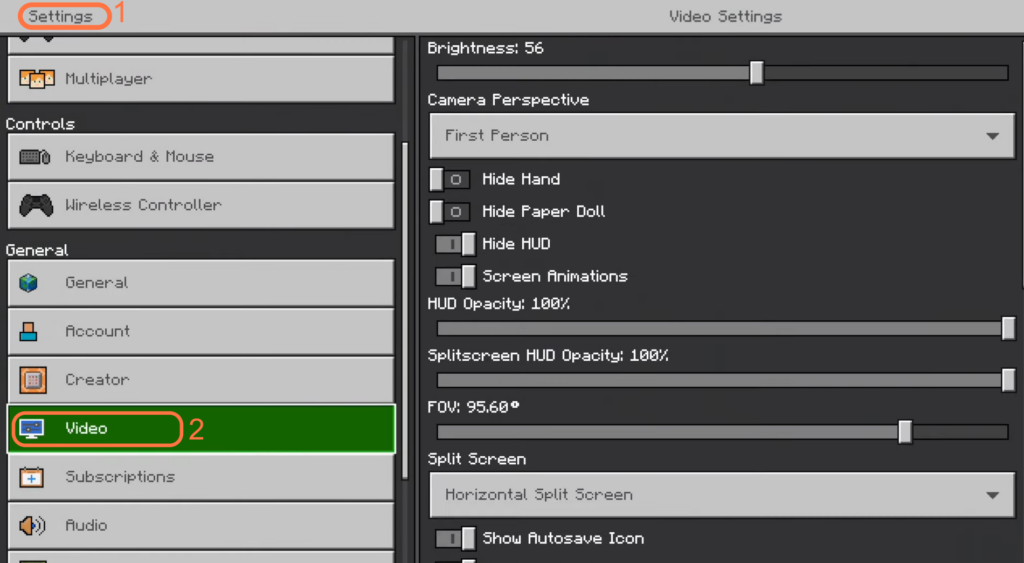
Task: Click the FOV: 95.60° label
Action: (473, 408)
